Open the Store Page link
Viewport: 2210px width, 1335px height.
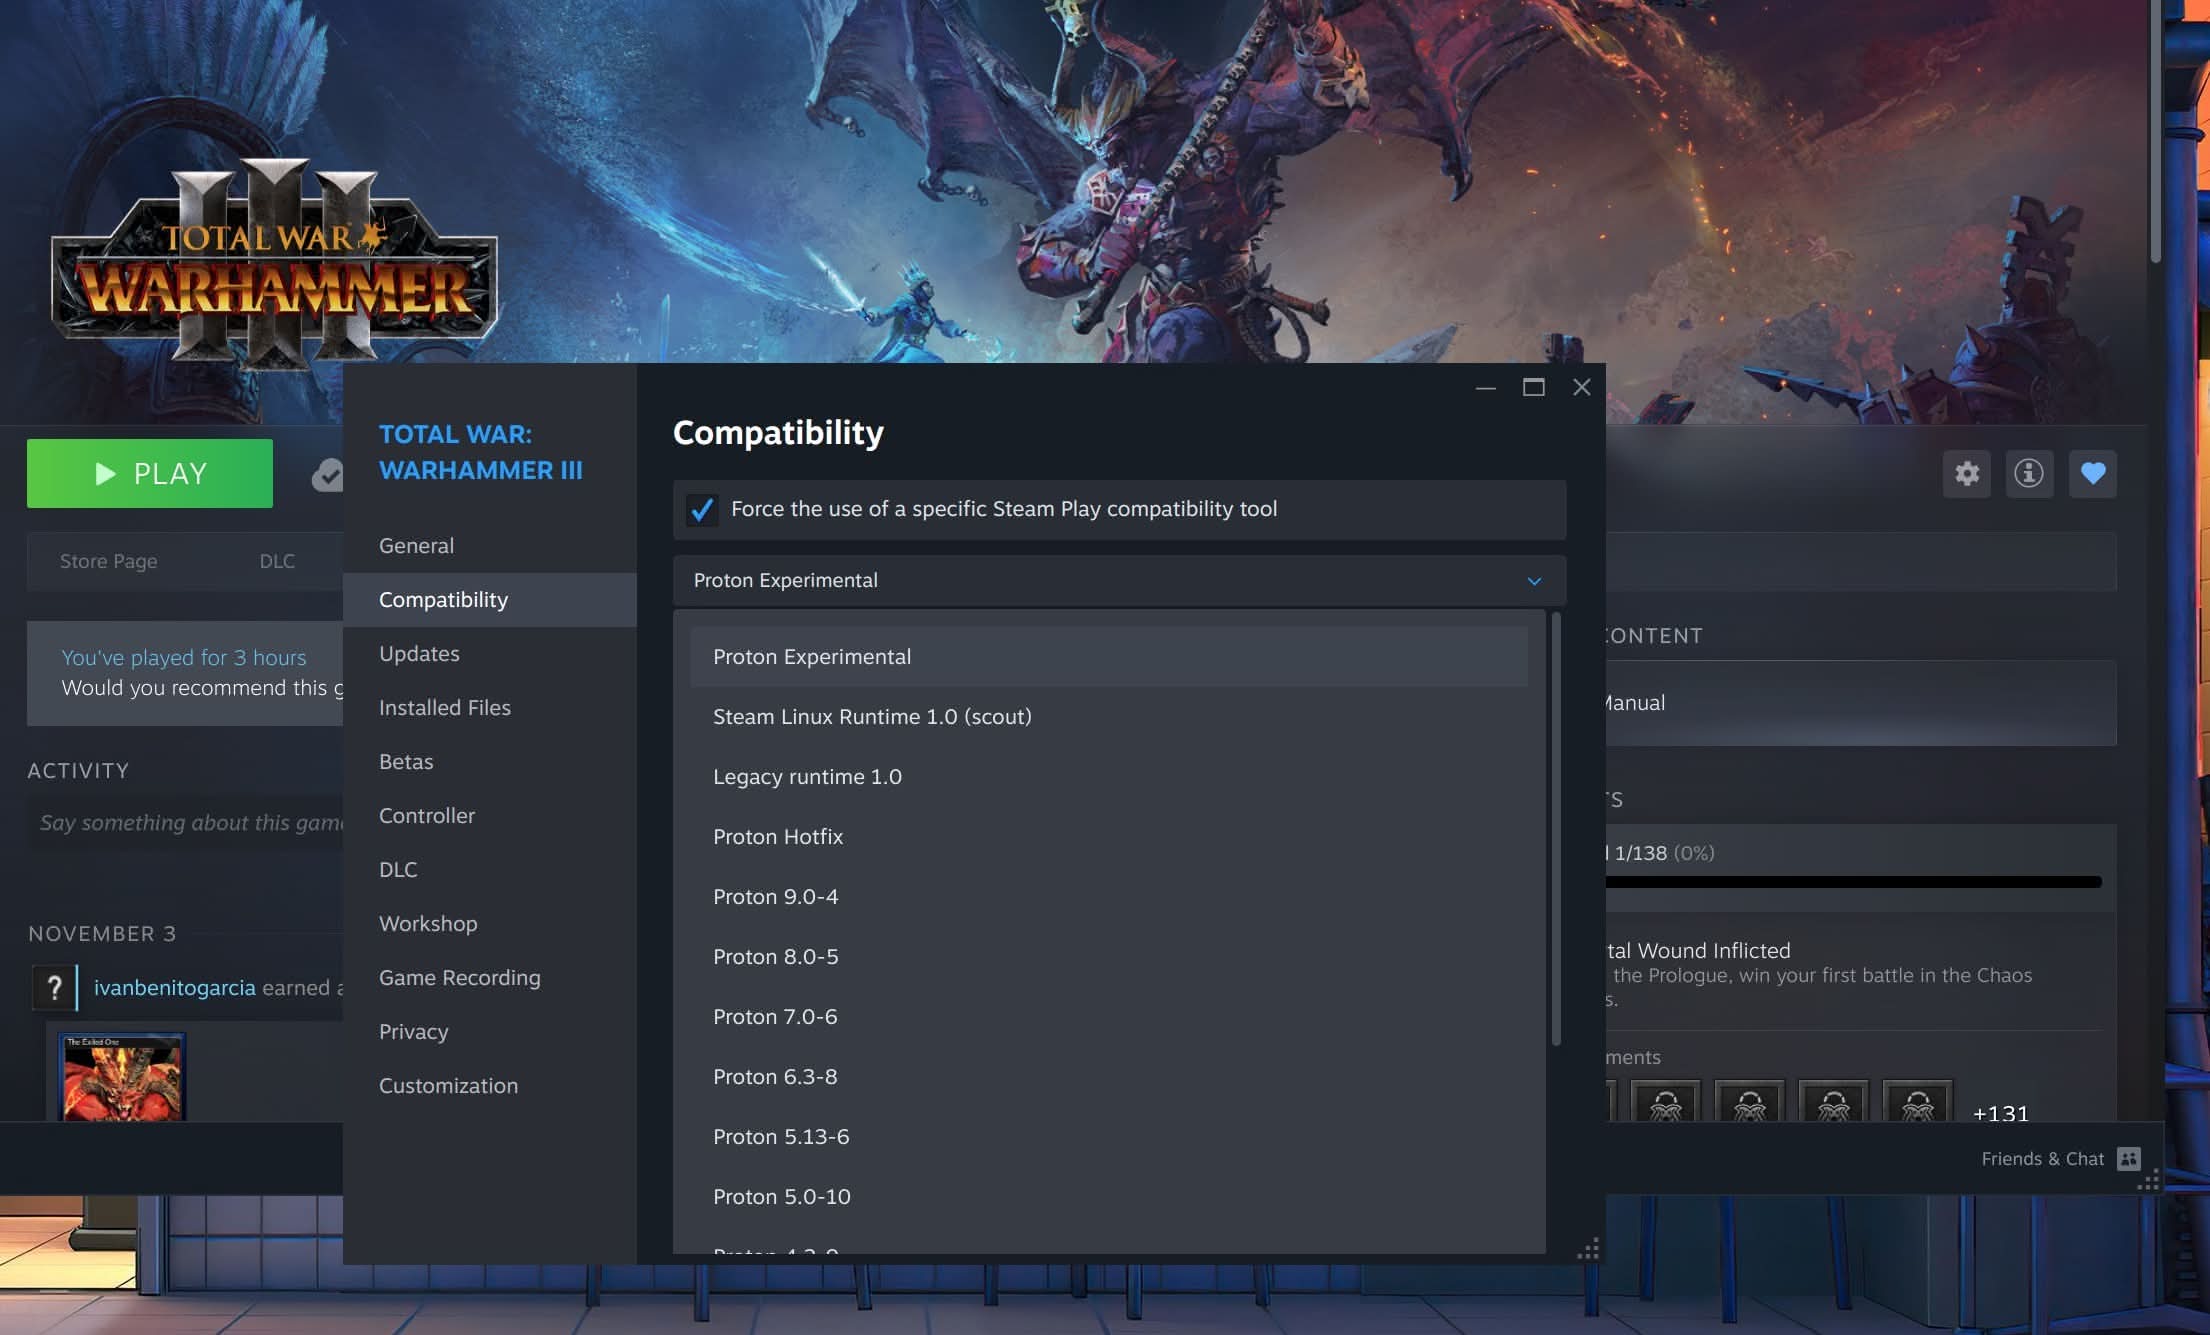107,561
